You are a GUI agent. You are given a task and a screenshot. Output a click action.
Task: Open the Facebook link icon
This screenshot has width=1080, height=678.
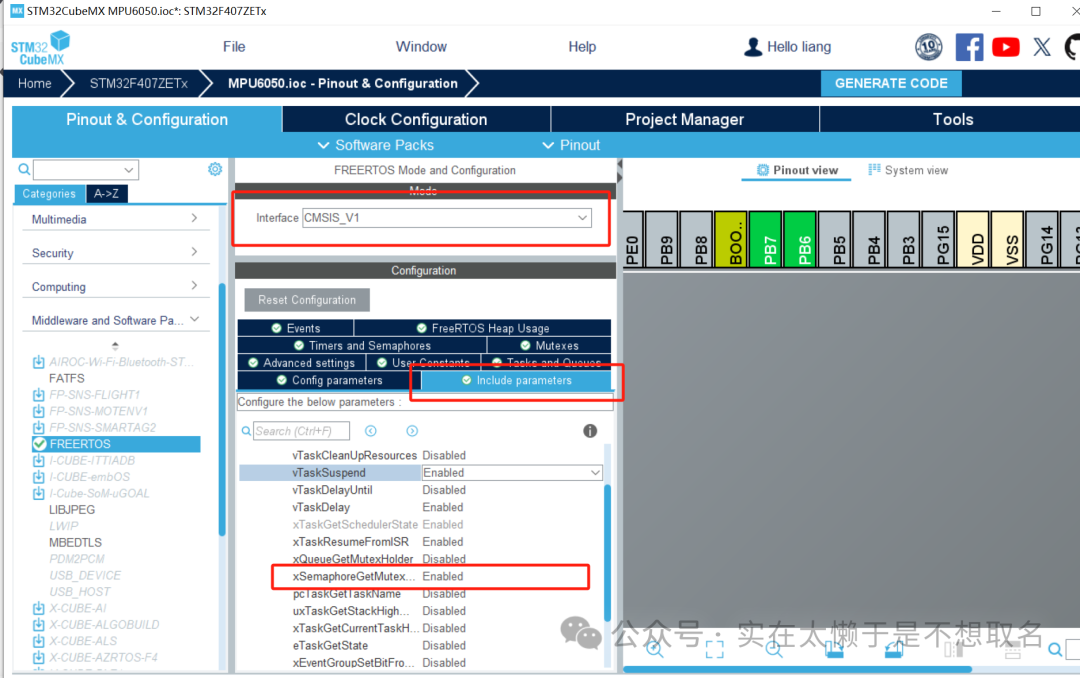pyautogui.click(x=969, y=47)
